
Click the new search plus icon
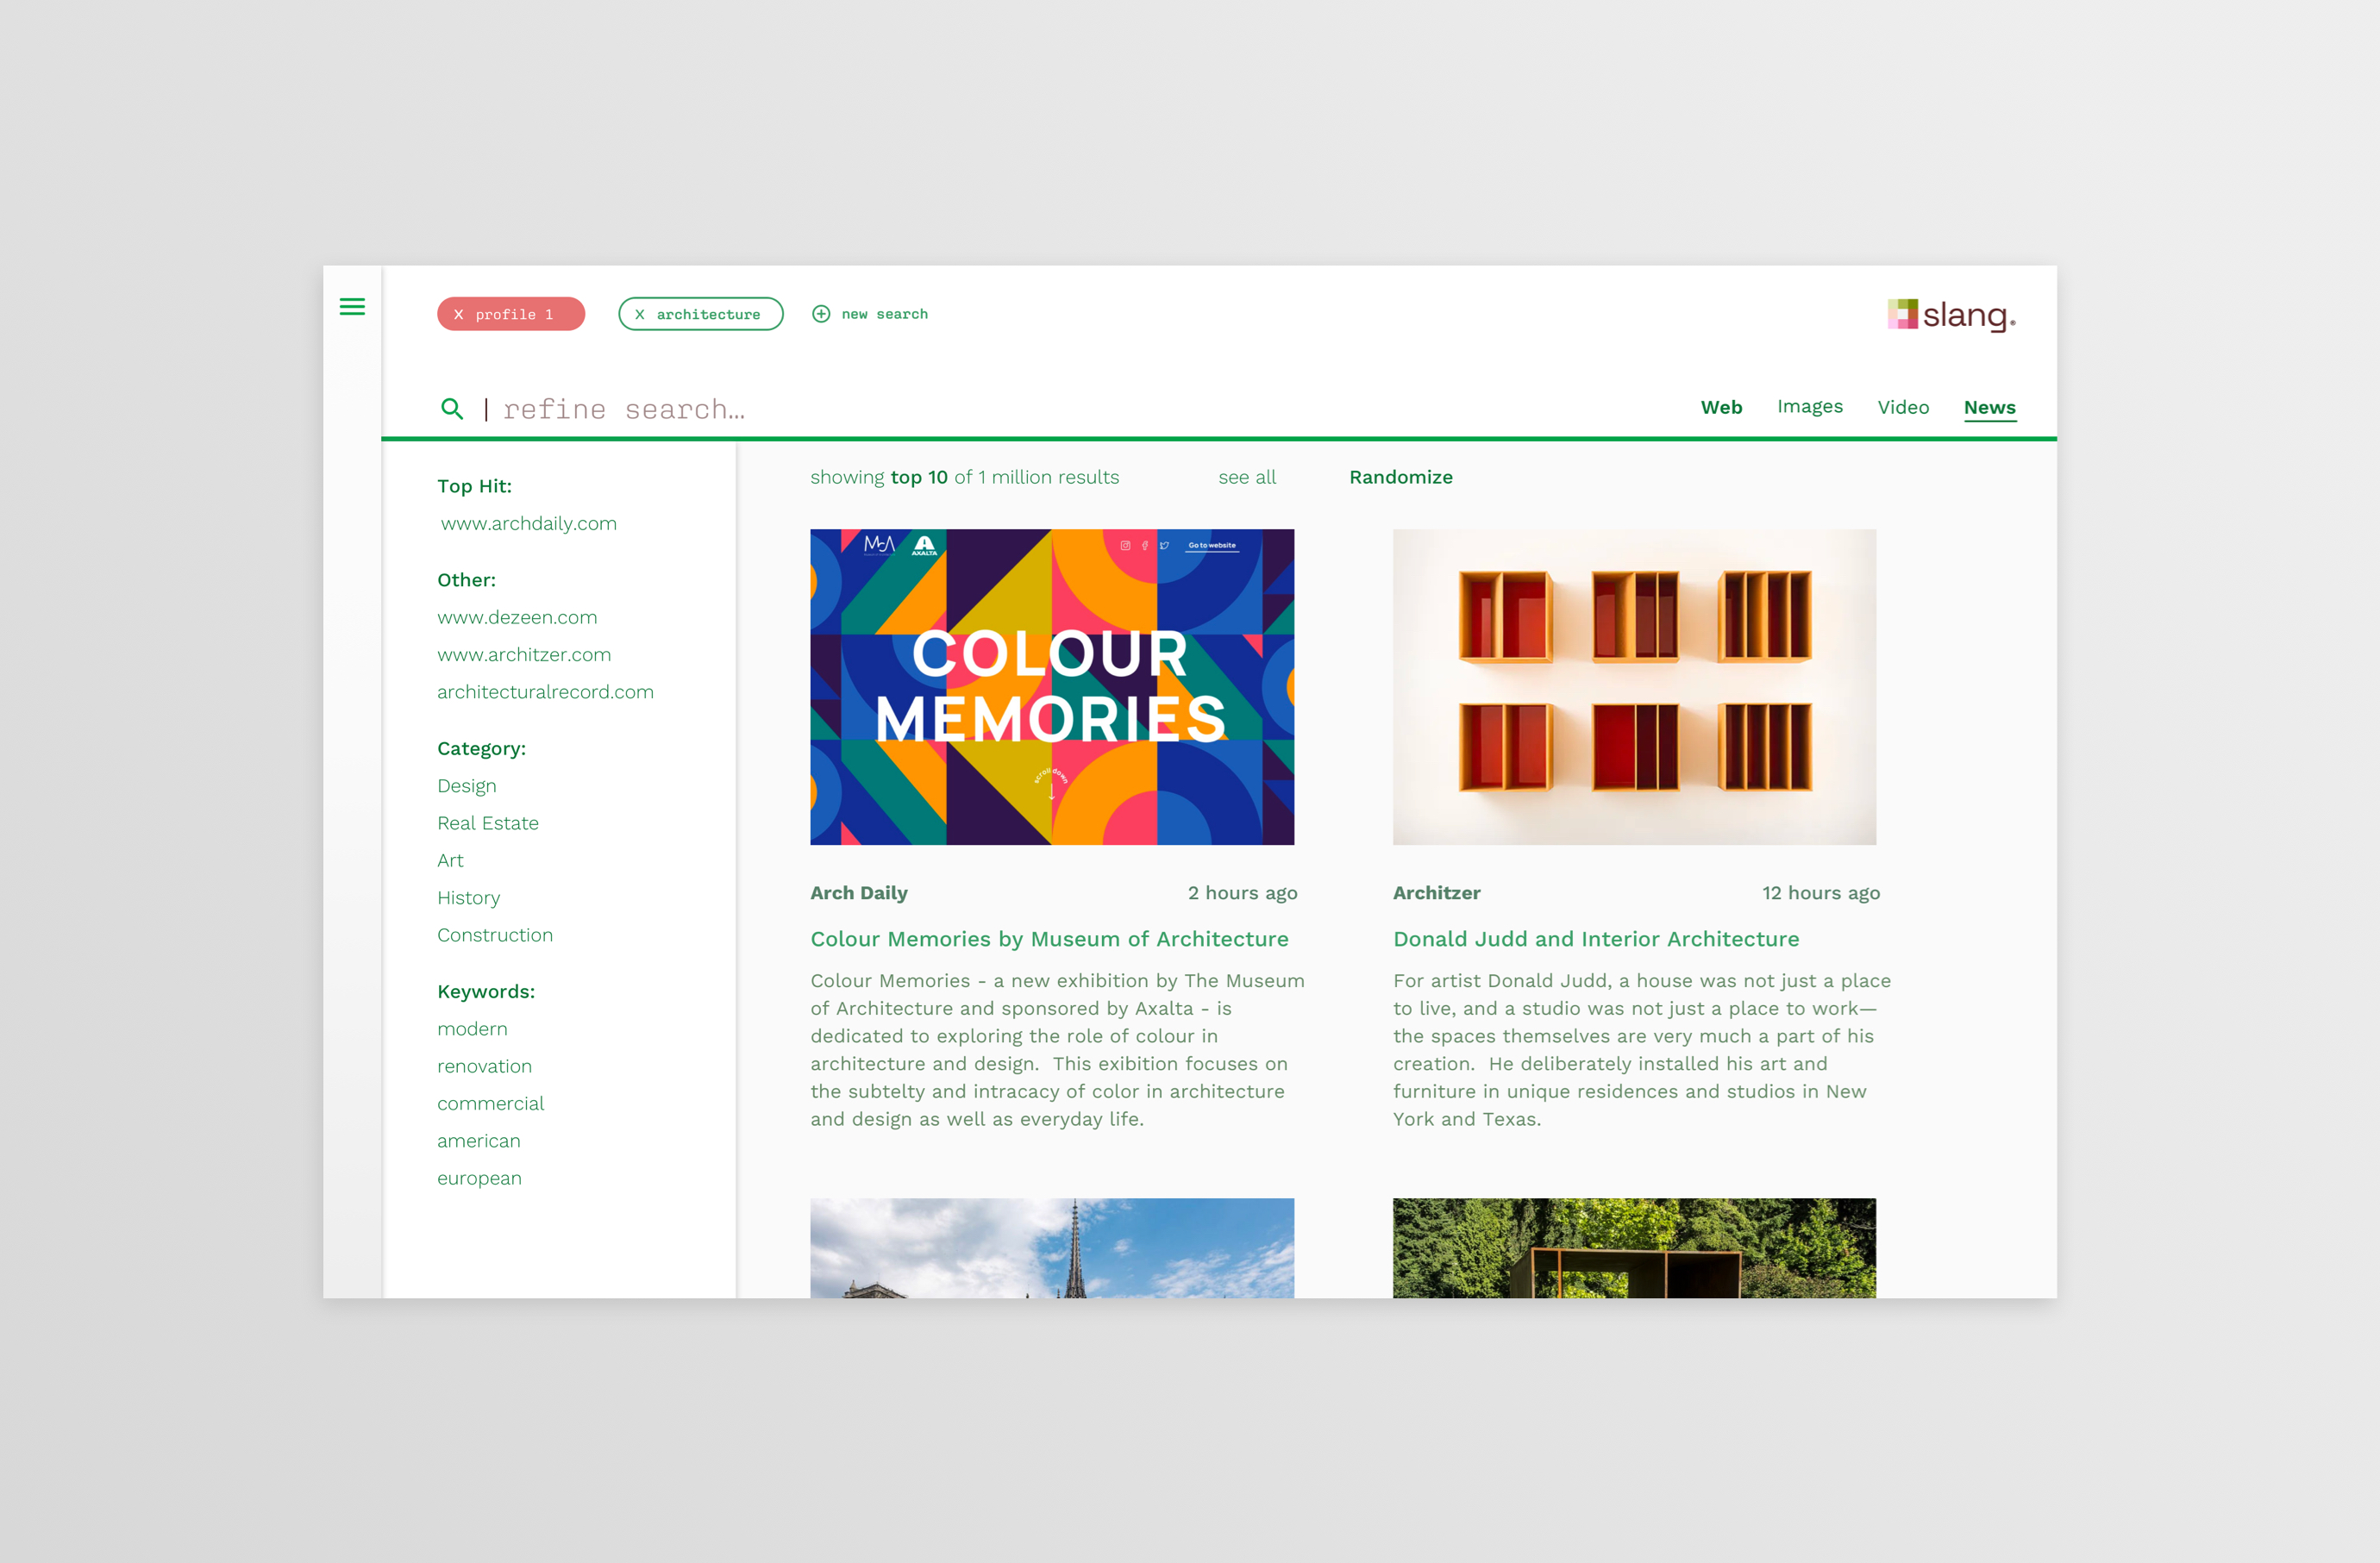click(x=821, y=314)
